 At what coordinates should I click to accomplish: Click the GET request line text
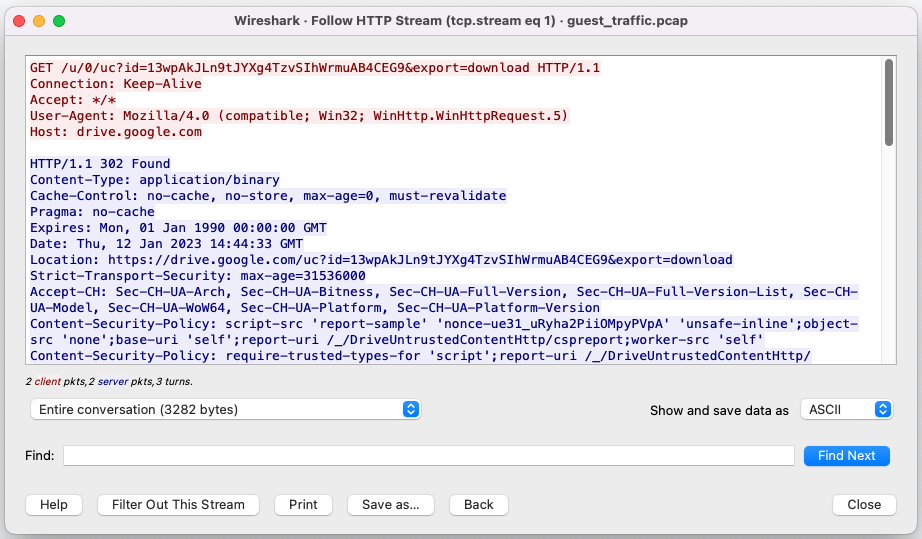coord(315,68)
